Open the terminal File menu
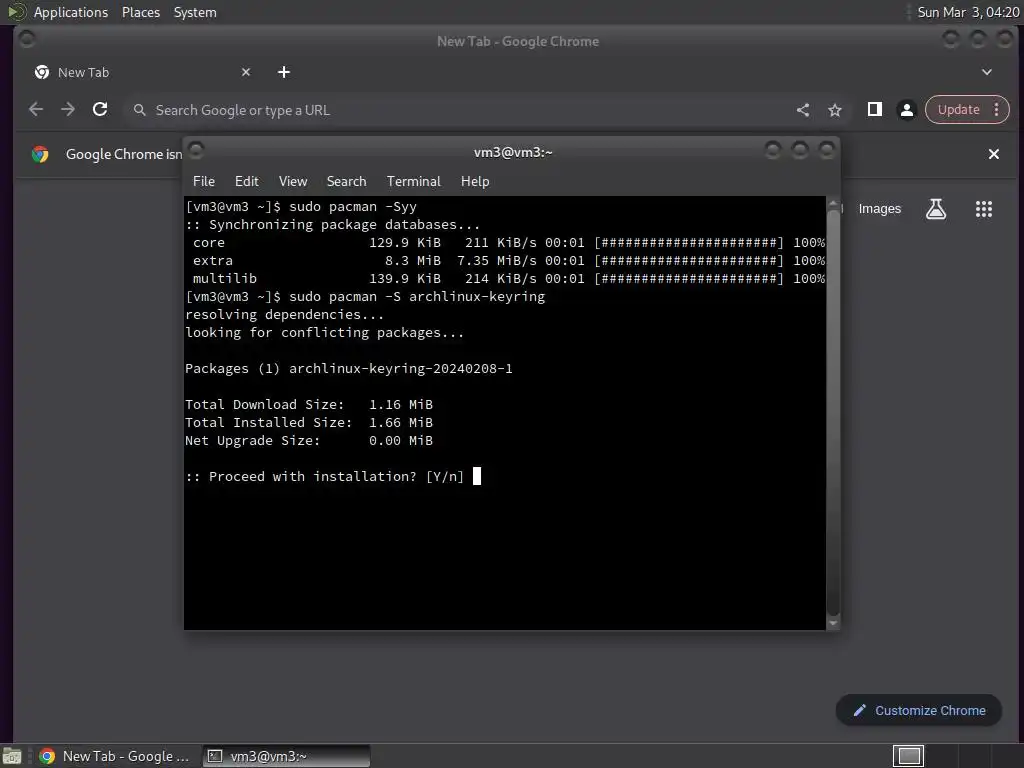Image resolution: width=1024 pixels, height=768 pixels. pyautogui.click(x=204, y=182)
